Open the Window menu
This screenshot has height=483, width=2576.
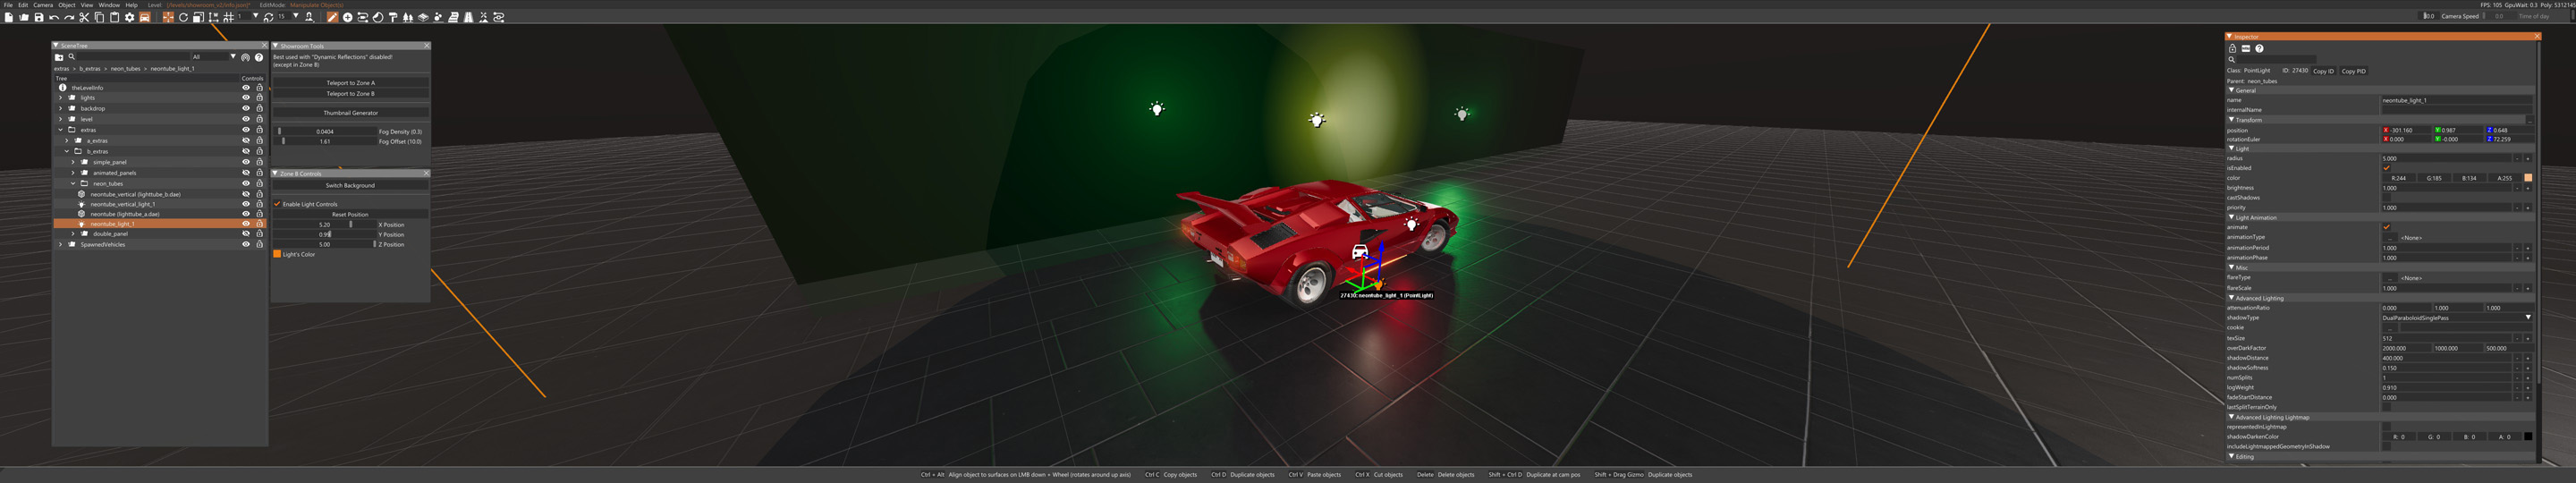109,5
